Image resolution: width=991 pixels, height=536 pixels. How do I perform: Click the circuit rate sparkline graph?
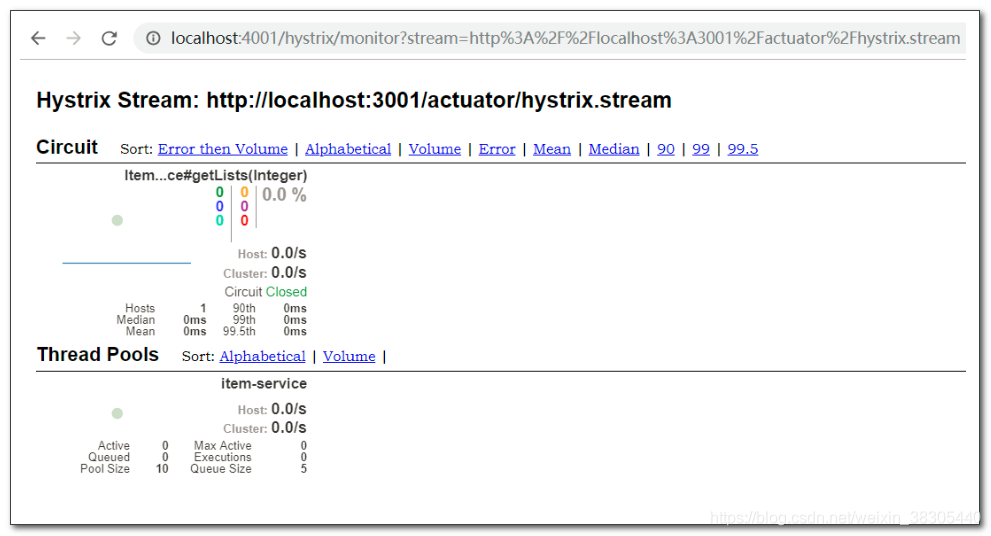(x=126, y=262)
